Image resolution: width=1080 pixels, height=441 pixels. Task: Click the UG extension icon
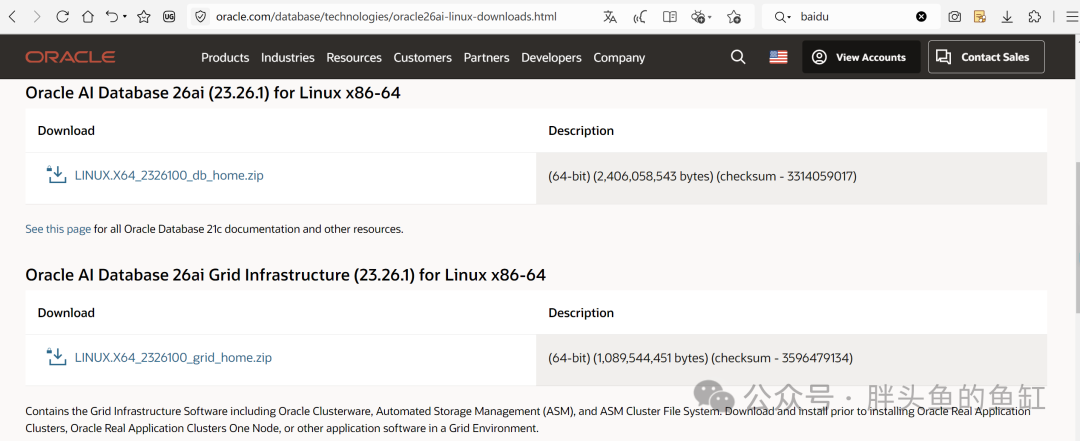169,17
